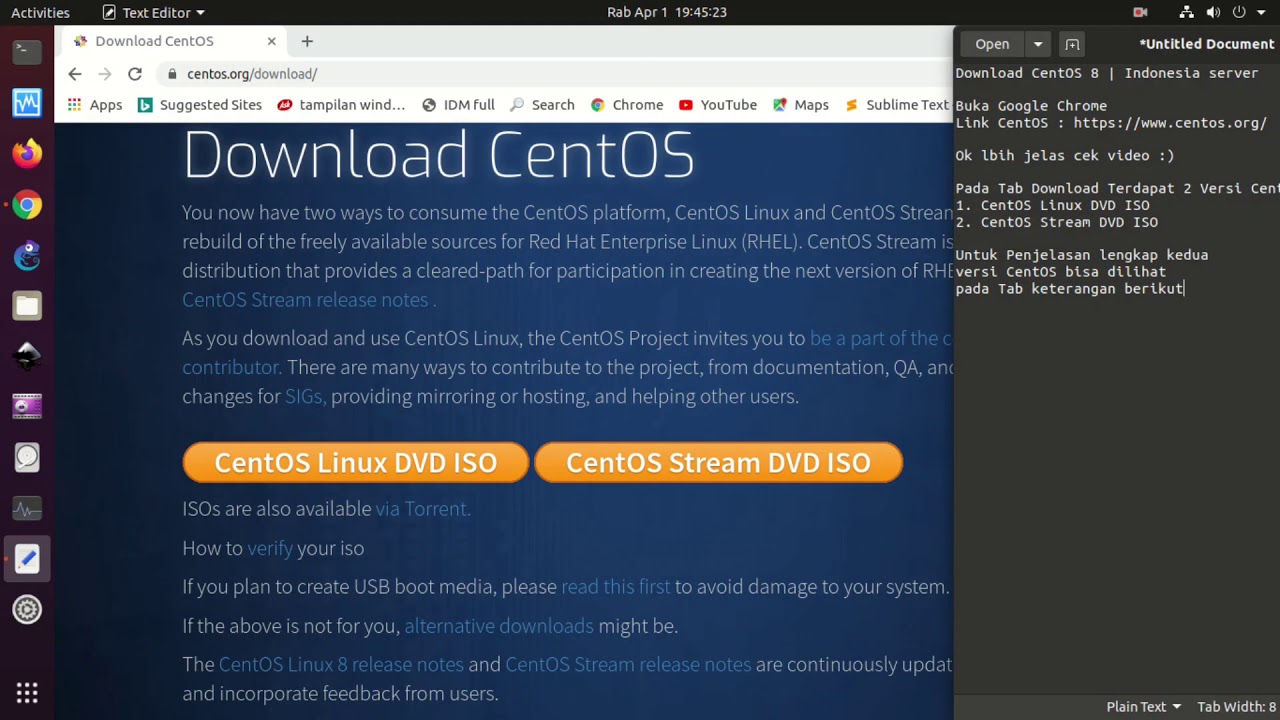
Task: Open the blue chameleon dock app
Action: [x=27, y=256]
